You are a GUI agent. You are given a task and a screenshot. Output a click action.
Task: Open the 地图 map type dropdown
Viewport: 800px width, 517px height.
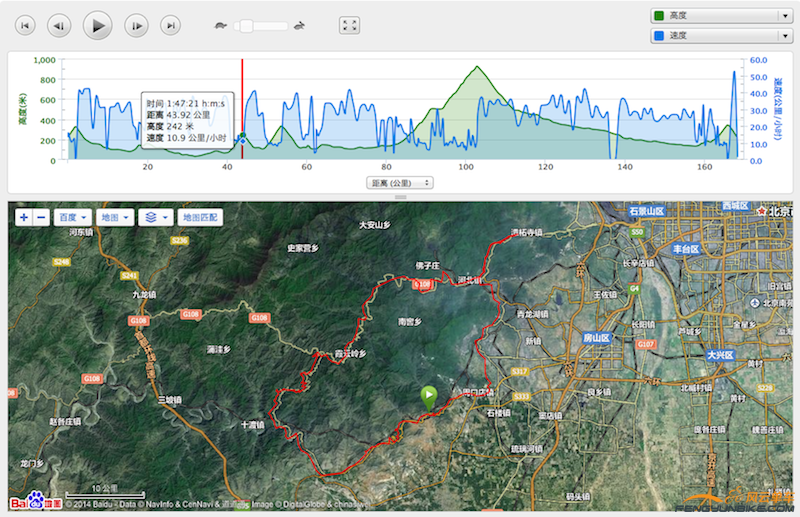point(115,217)
